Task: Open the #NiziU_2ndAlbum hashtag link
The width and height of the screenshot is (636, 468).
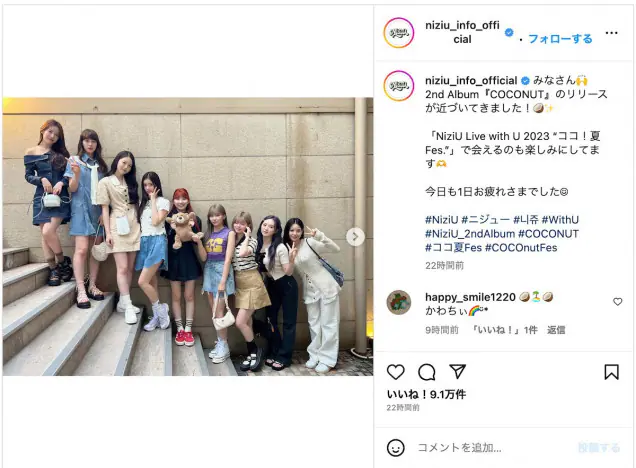Action: (x=470, y=234)
